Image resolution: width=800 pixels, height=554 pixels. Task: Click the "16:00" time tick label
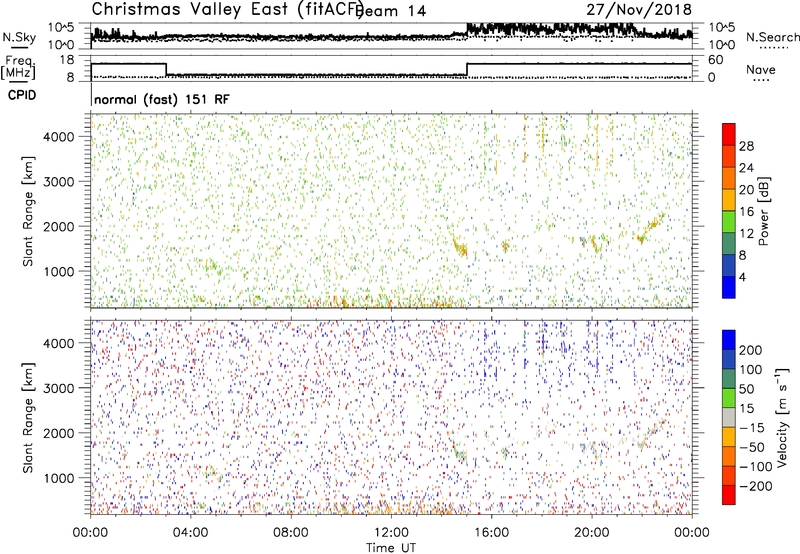[491, 533]
